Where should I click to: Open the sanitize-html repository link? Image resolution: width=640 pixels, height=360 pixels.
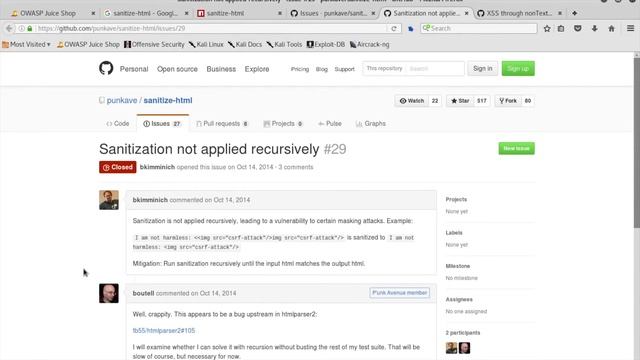tap(168, 100)
